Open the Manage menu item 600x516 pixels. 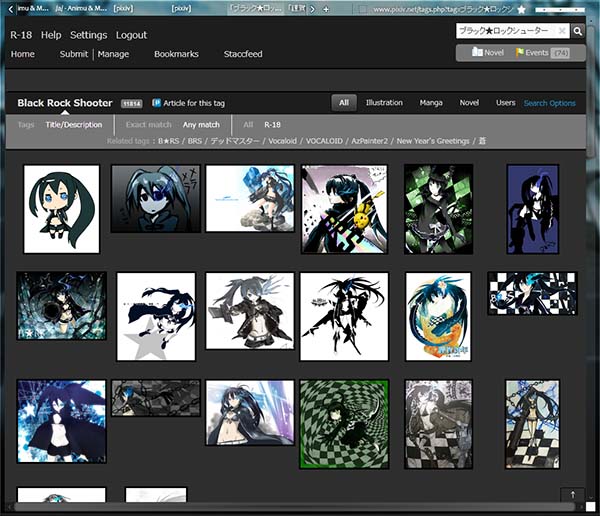(x=113, y=54)
